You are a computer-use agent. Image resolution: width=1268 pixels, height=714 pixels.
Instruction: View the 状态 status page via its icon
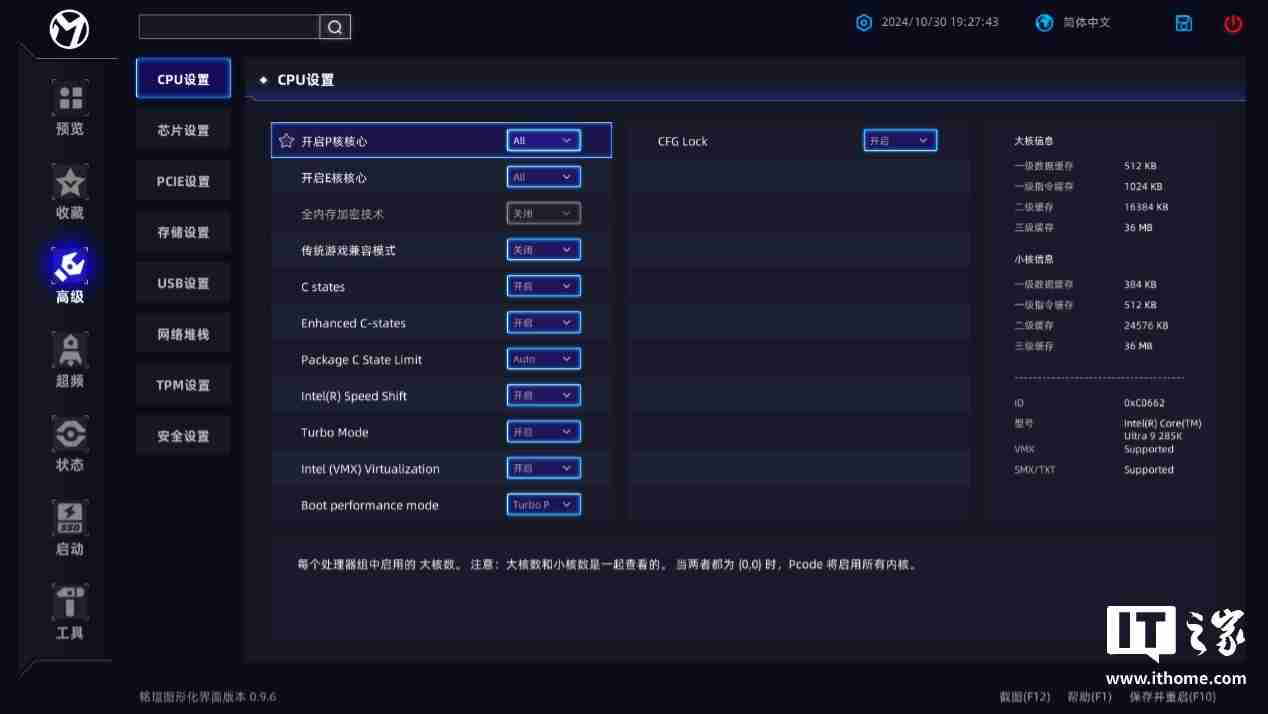[69, 444]
